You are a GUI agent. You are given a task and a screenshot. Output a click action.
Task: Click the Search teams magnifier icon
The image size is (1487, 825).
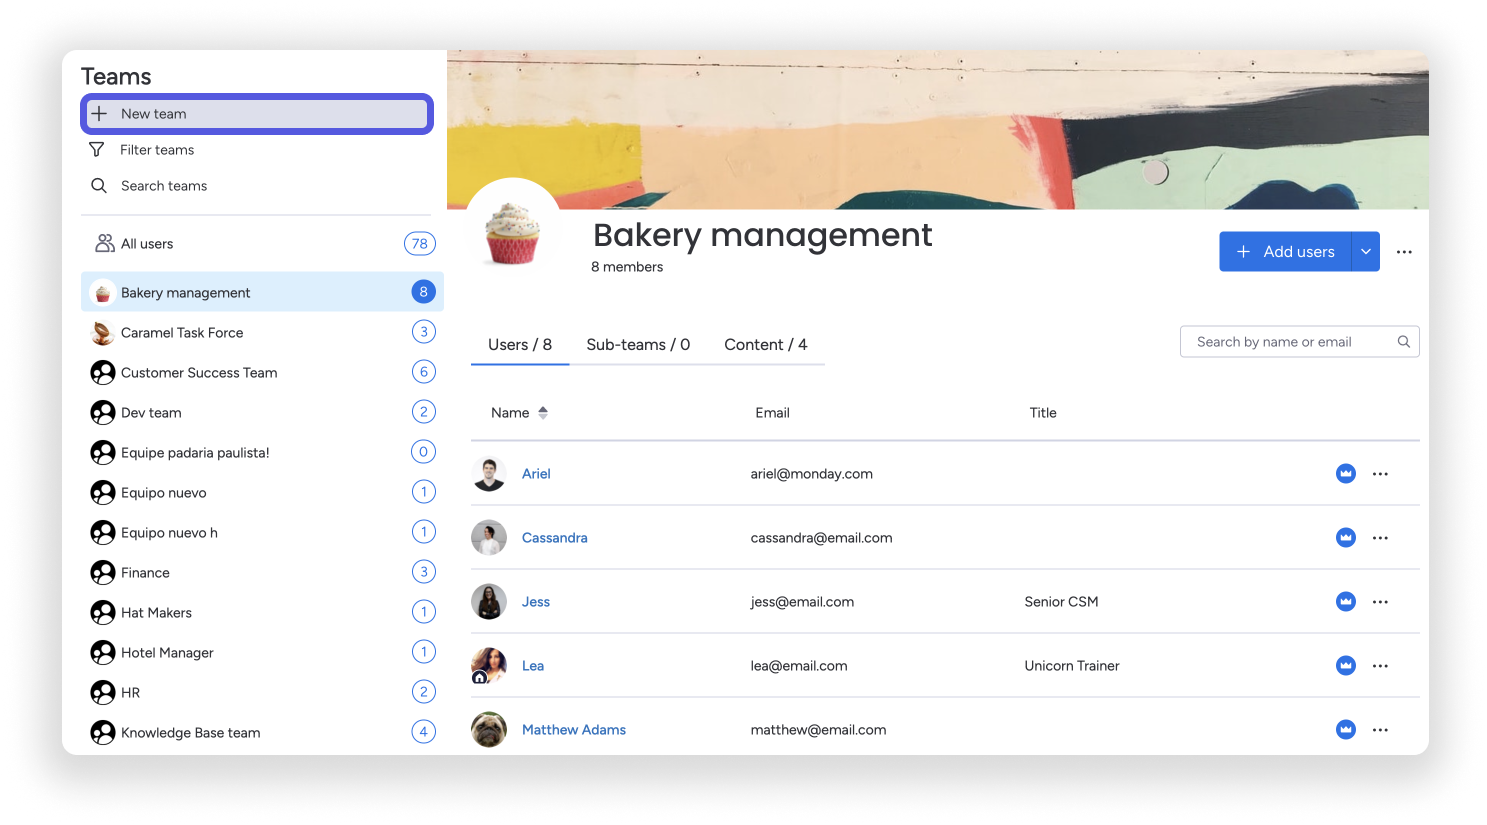pyautogui.click(x=99, y=186)
